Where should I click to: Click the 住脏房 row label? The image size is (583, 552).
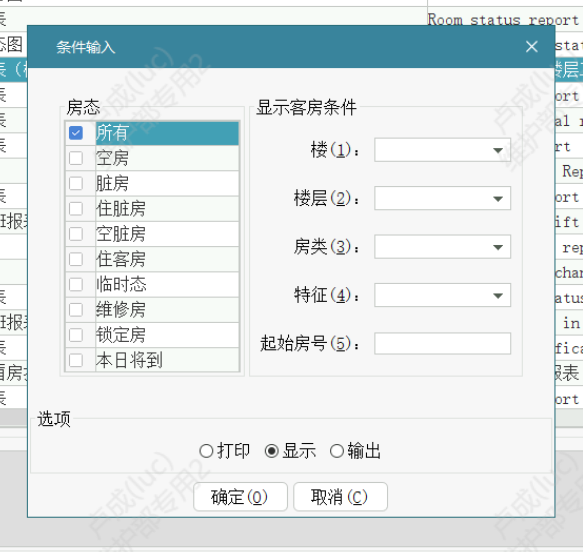click(121, 209)
